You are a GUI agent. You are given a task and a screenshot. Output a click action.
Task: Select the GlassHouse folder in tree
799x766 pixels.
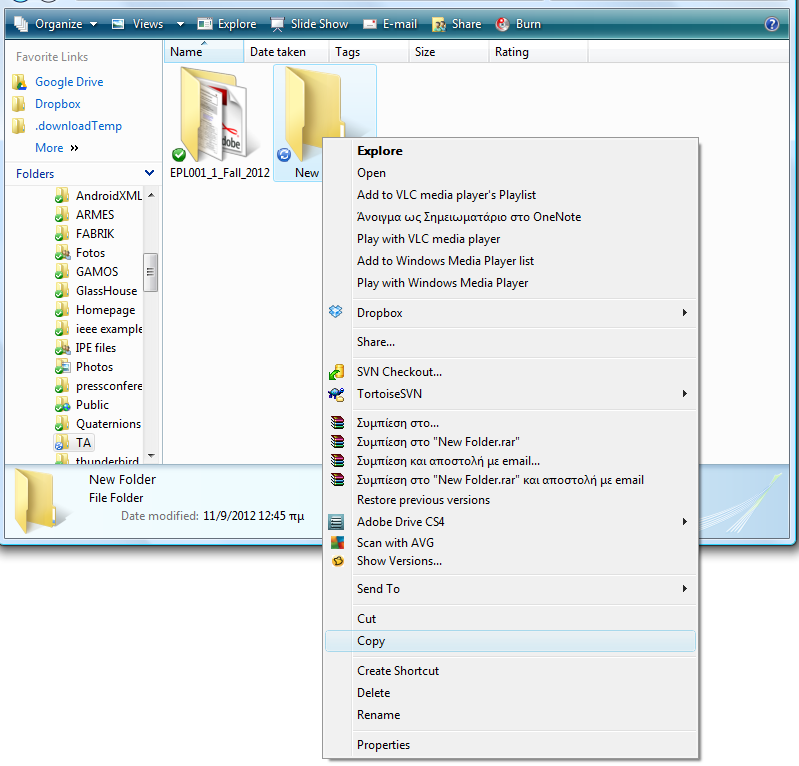[x=106, y=291]
